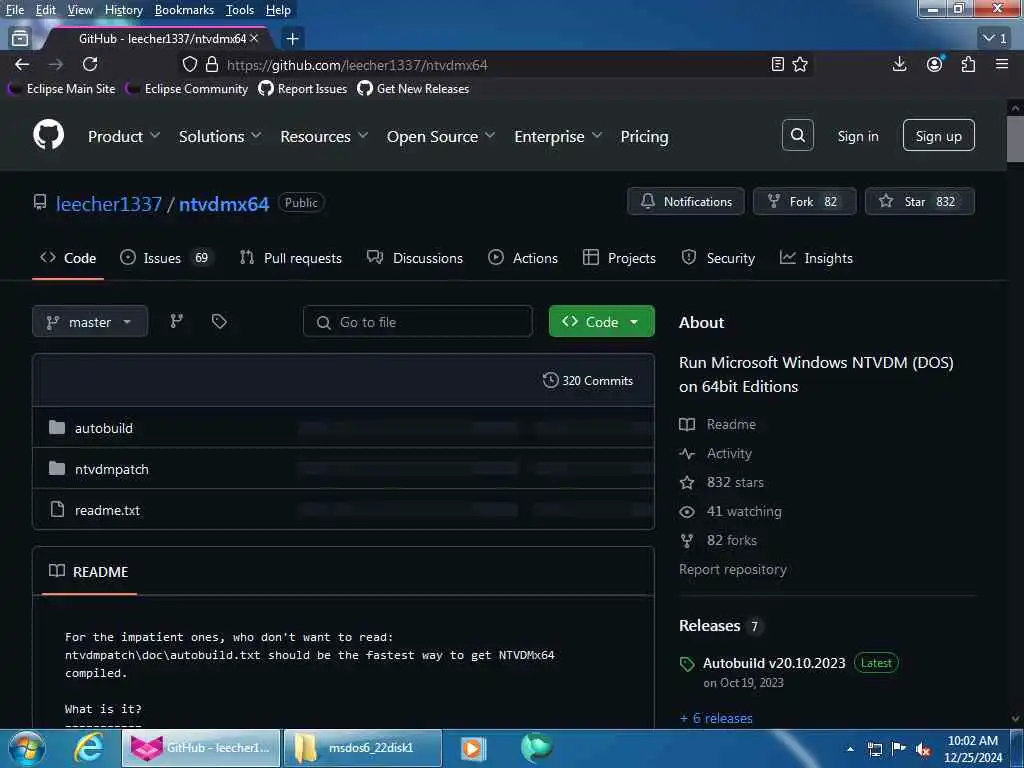Open the media player taskbar icon
The height and width of the screenshot is (768, 1024).
click(472, 748)
